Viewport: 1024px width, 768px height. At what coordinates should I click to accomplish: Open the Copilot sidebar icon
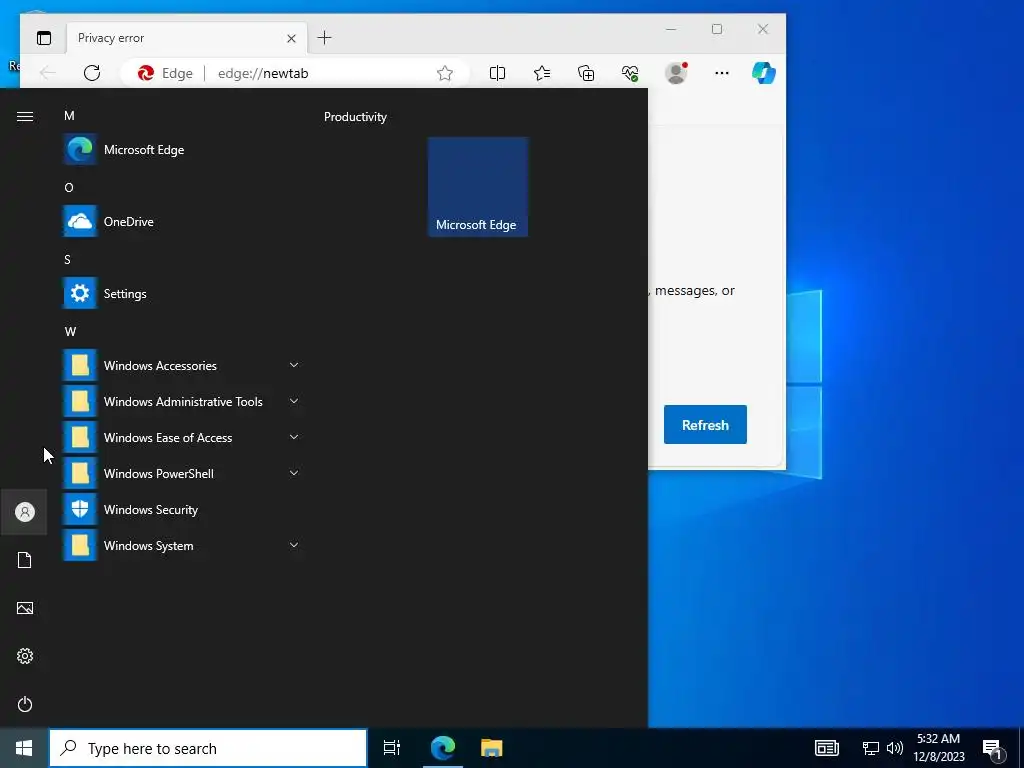point(763,72)
